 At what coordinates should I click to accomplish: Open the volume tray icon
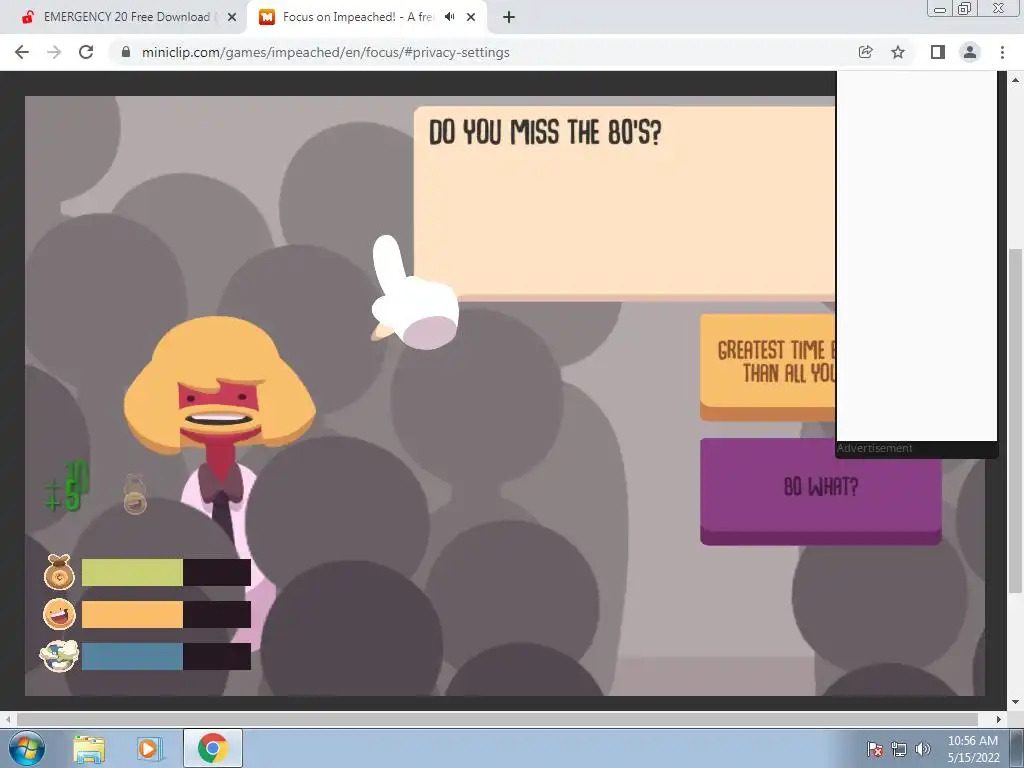922,749
